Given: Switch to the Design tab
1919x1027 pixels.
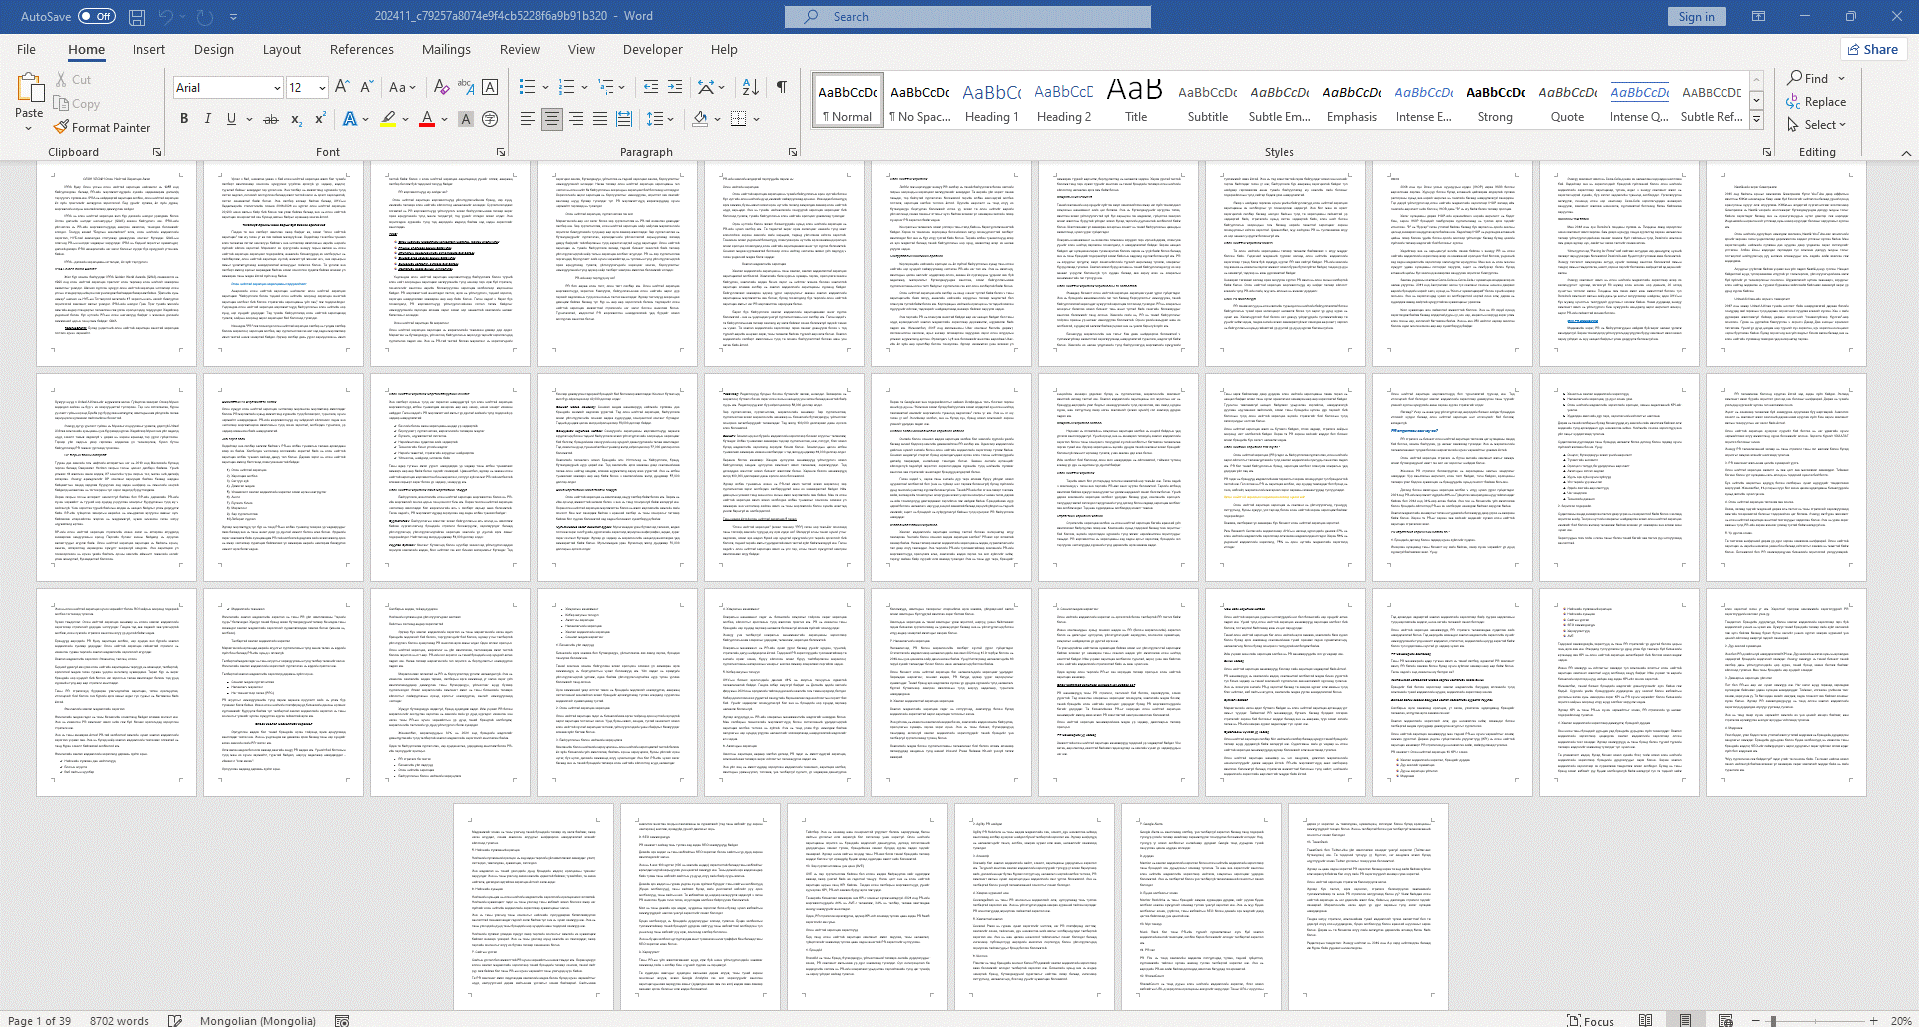Looking at the screenshot, I should (x=214, y=49).
